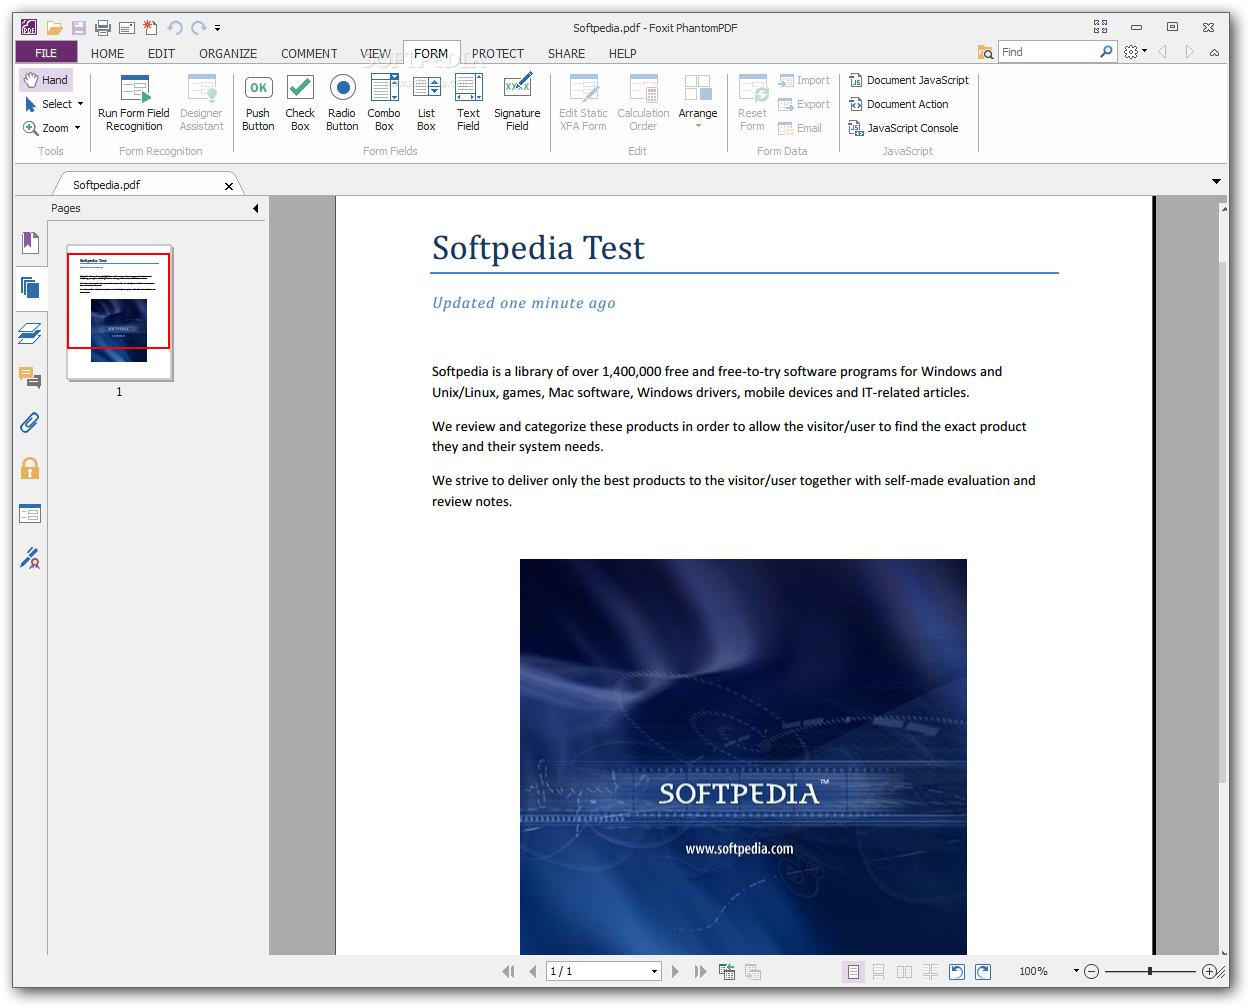Switch to the EDIT ribbon tab
Viewport: 1250px width, 1008px height.
[161, 53]
